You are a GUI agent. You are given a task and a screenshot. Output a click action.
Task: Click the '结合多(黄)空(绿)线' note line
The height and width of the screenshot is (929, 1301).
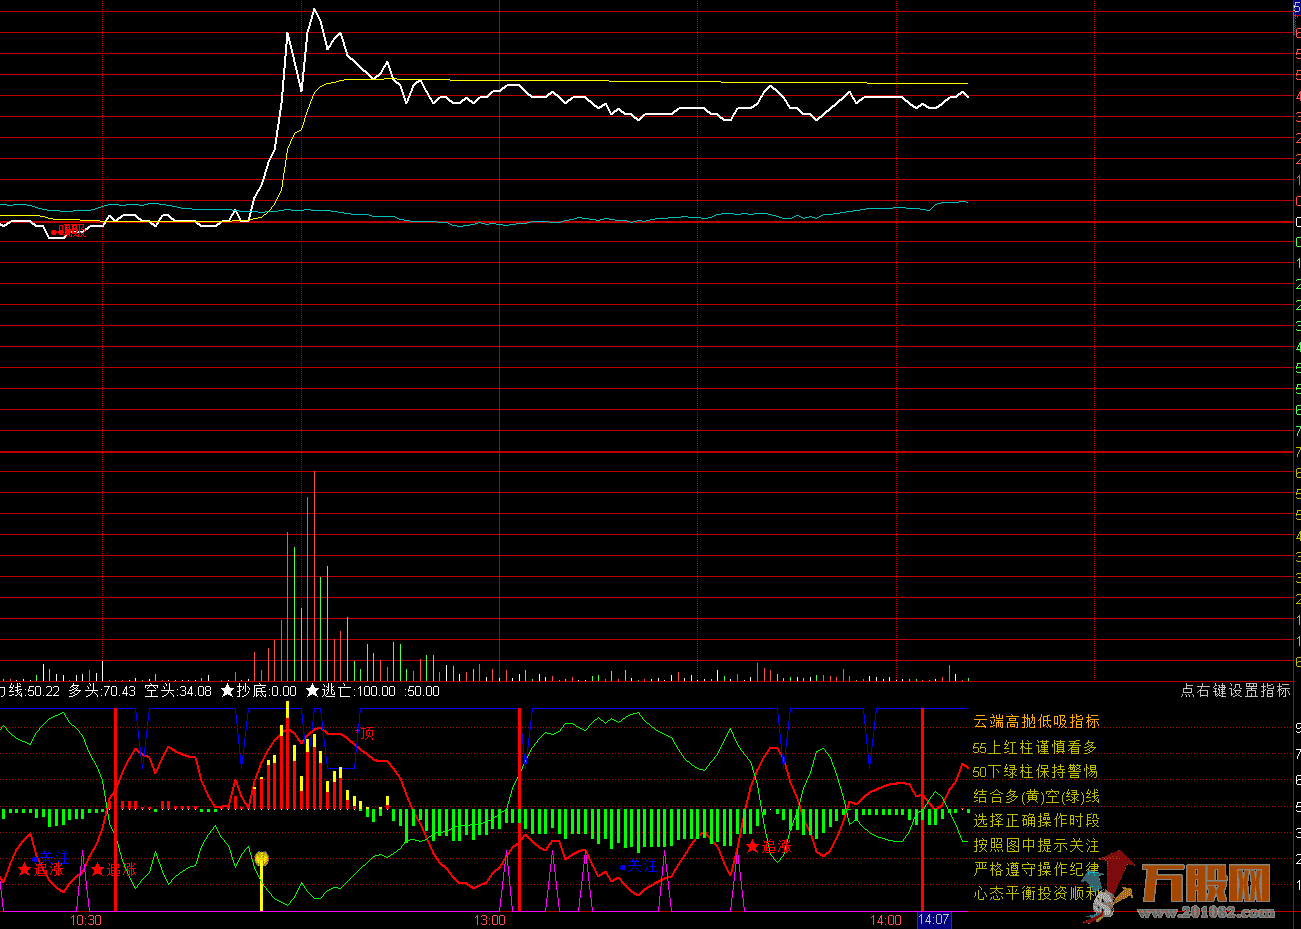click(x=1036, y=796)
